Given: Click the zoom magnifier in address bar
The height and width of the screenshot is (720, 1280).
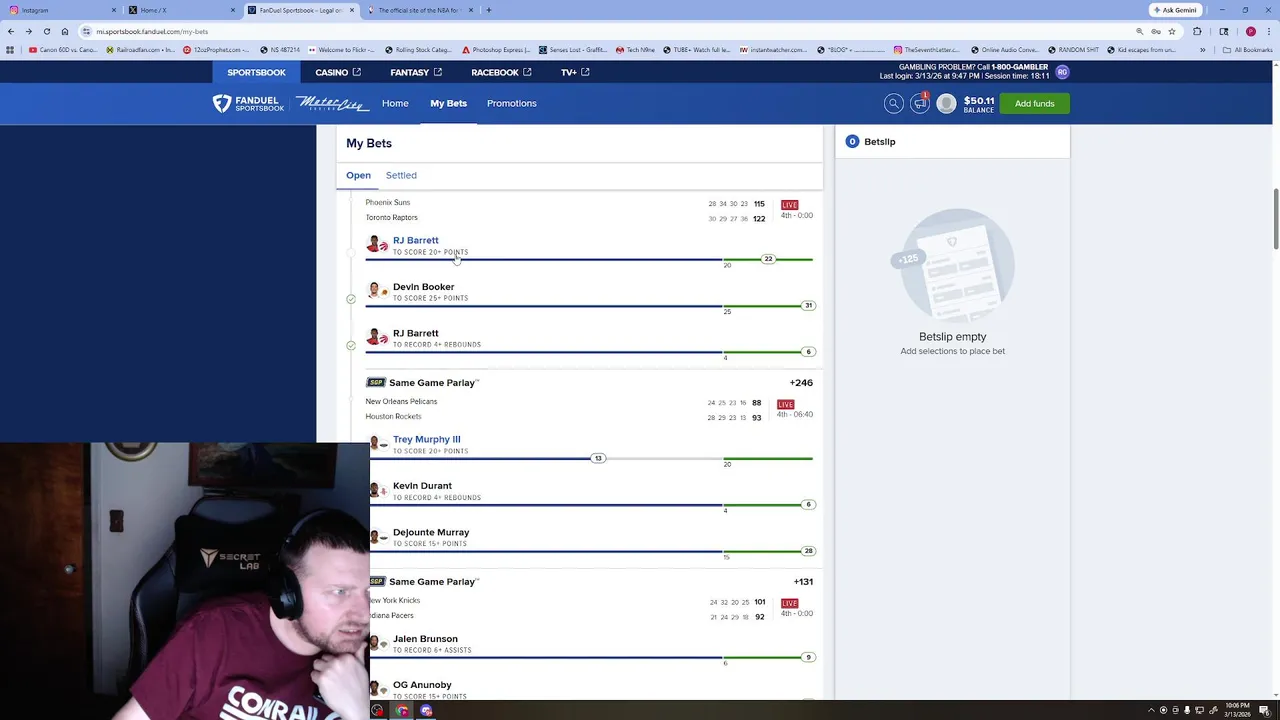Looking at the screenshot, I should pos(1139,31).
